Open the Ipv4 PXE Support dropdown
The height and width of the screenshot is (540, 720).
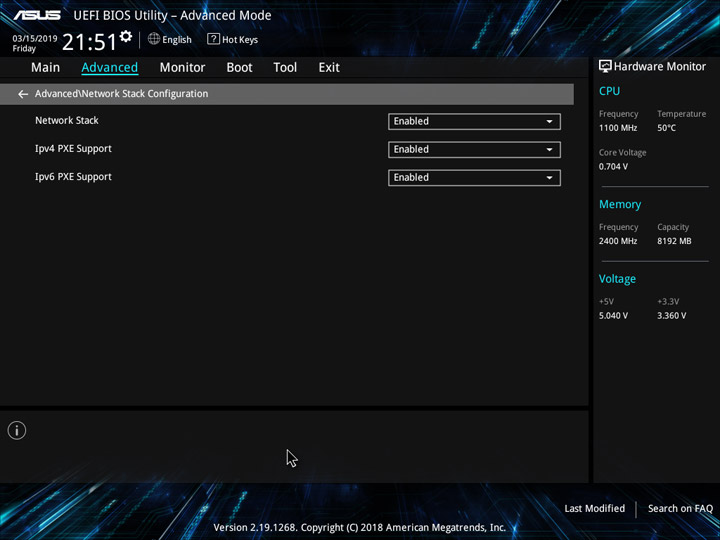click(x=474, y=149)
